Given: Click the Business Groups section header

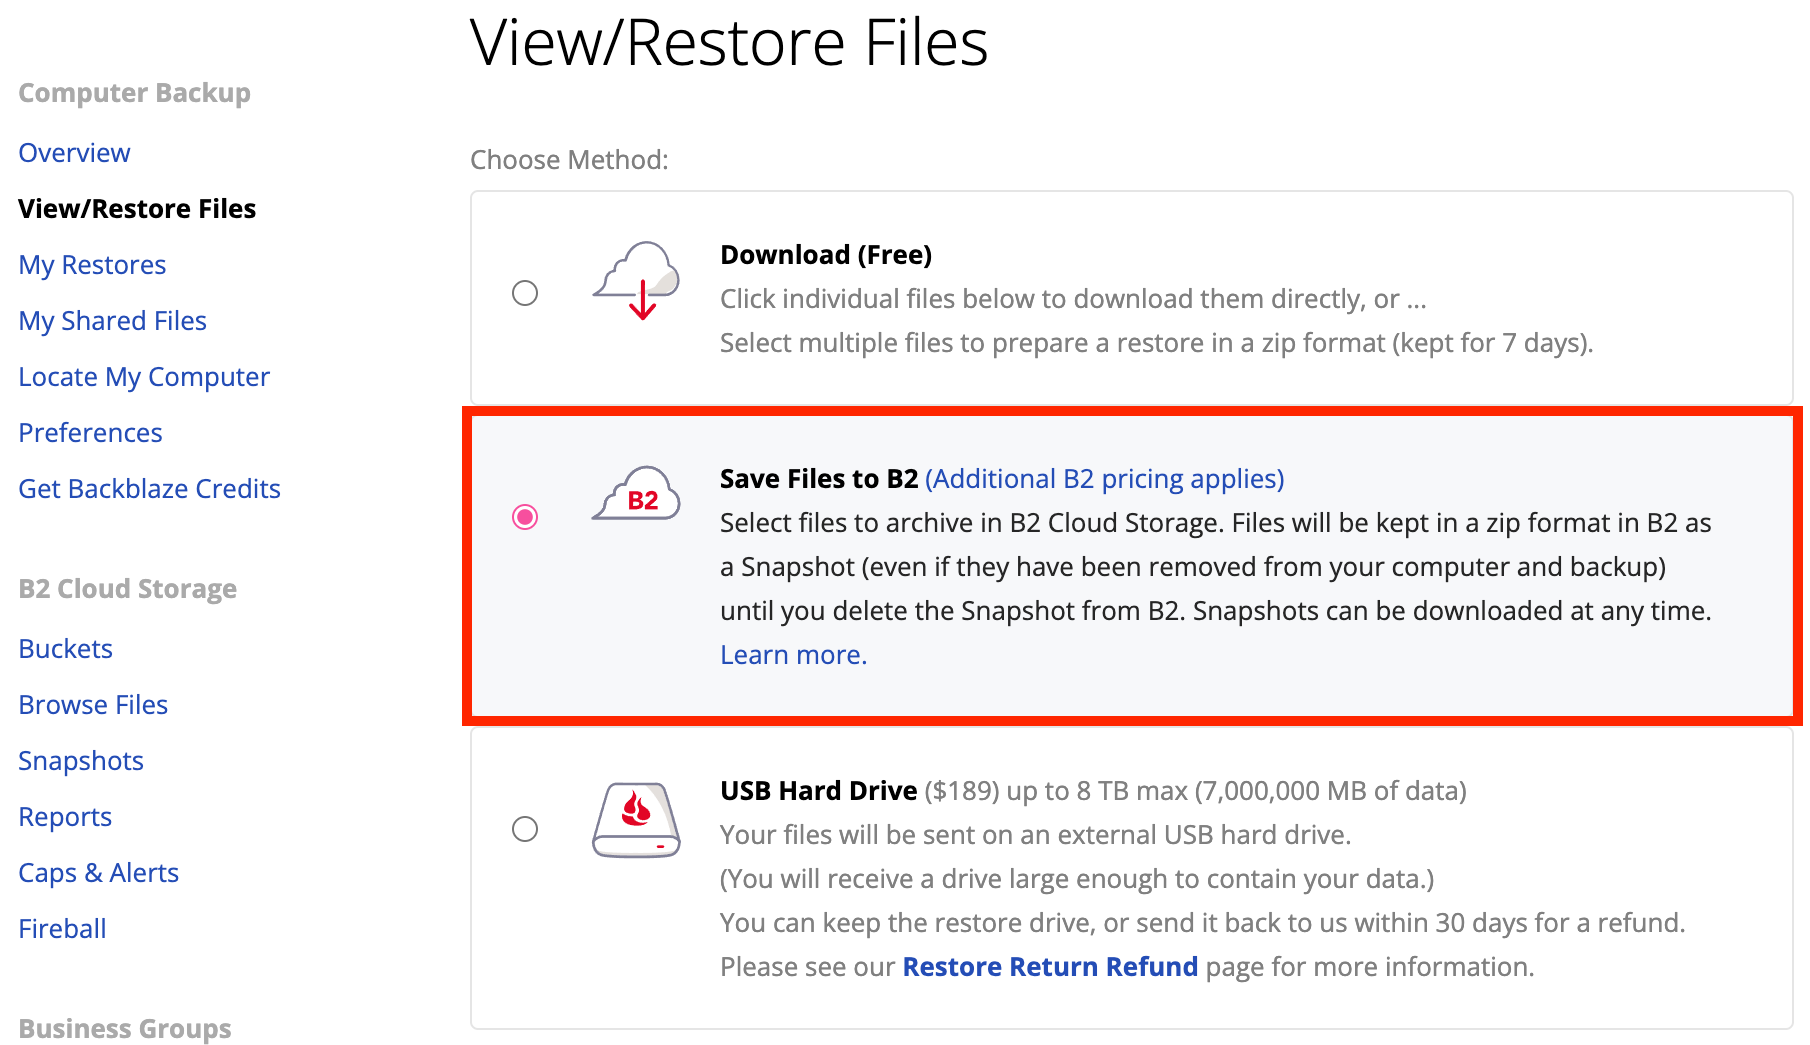Looking at the screenshot, I should [x=124, y=1029].
